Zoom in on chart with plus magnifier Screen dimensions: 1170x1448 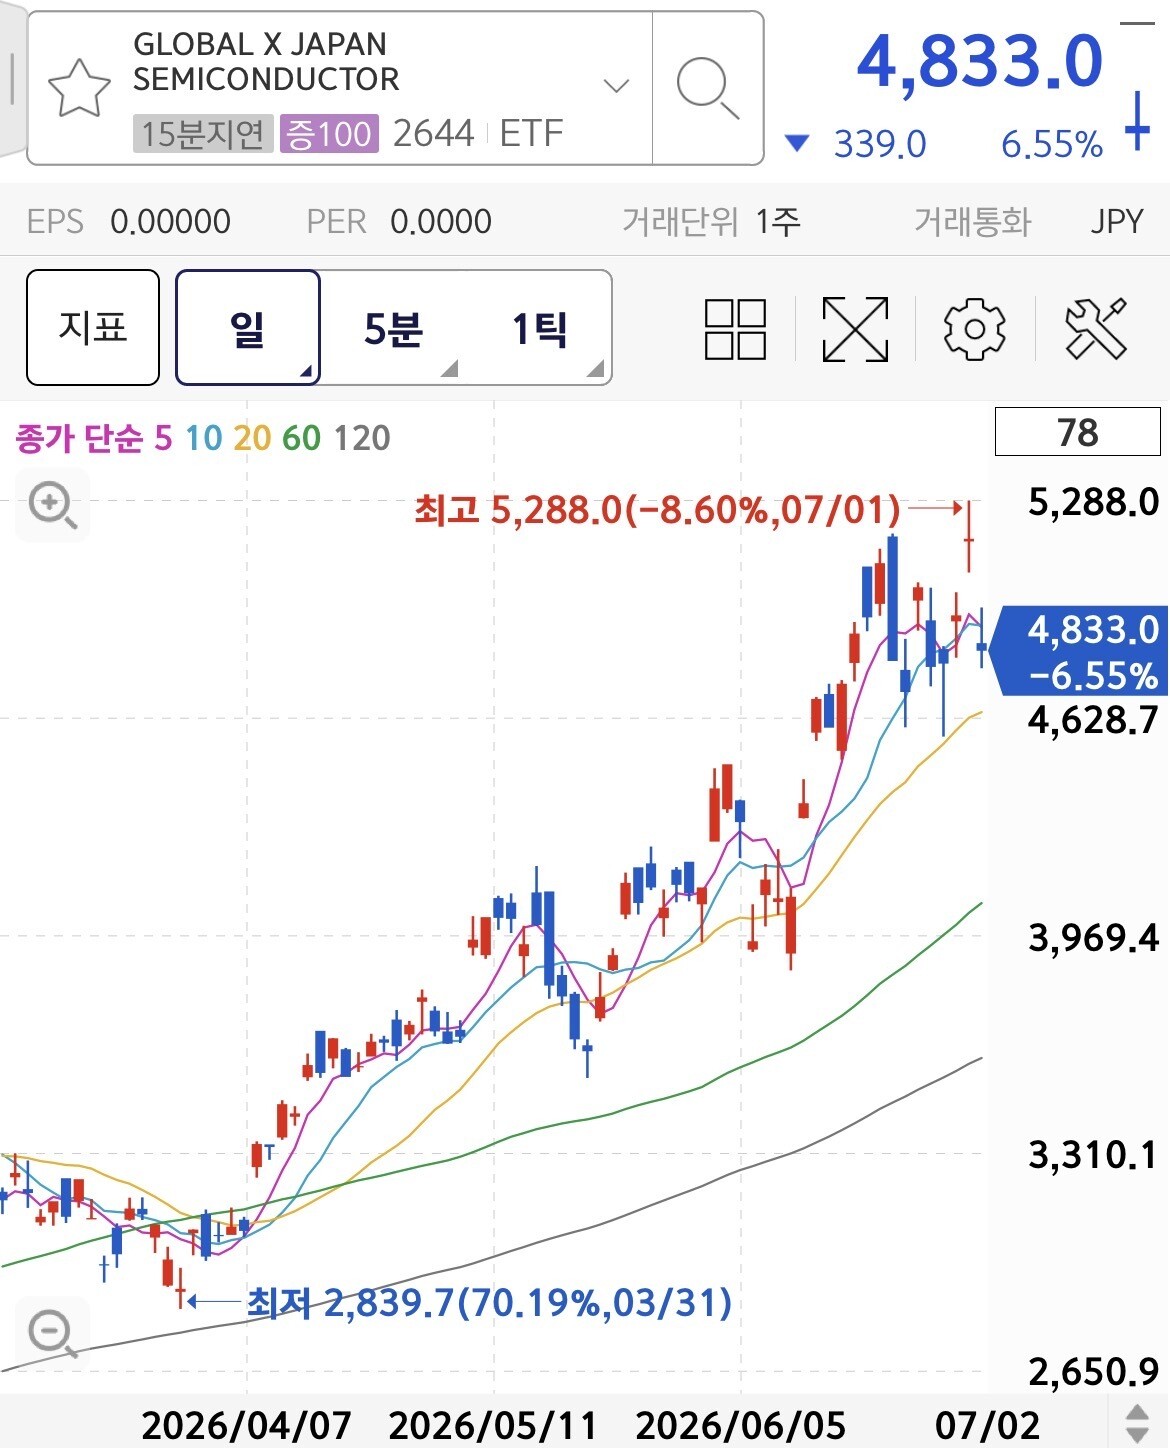[x=52, y=506]
